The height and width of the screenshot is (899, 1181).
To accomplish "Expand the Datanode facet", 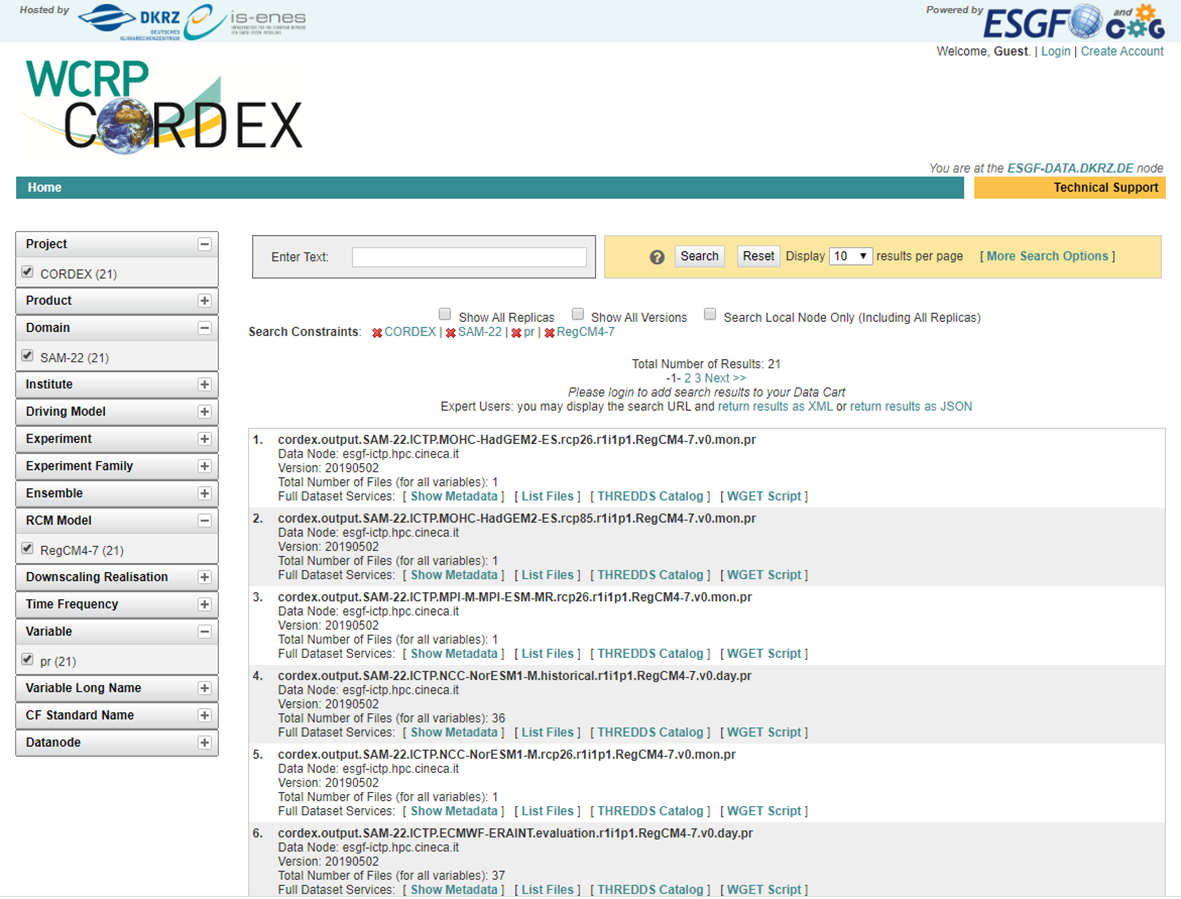I will click(x=204, y=742).
